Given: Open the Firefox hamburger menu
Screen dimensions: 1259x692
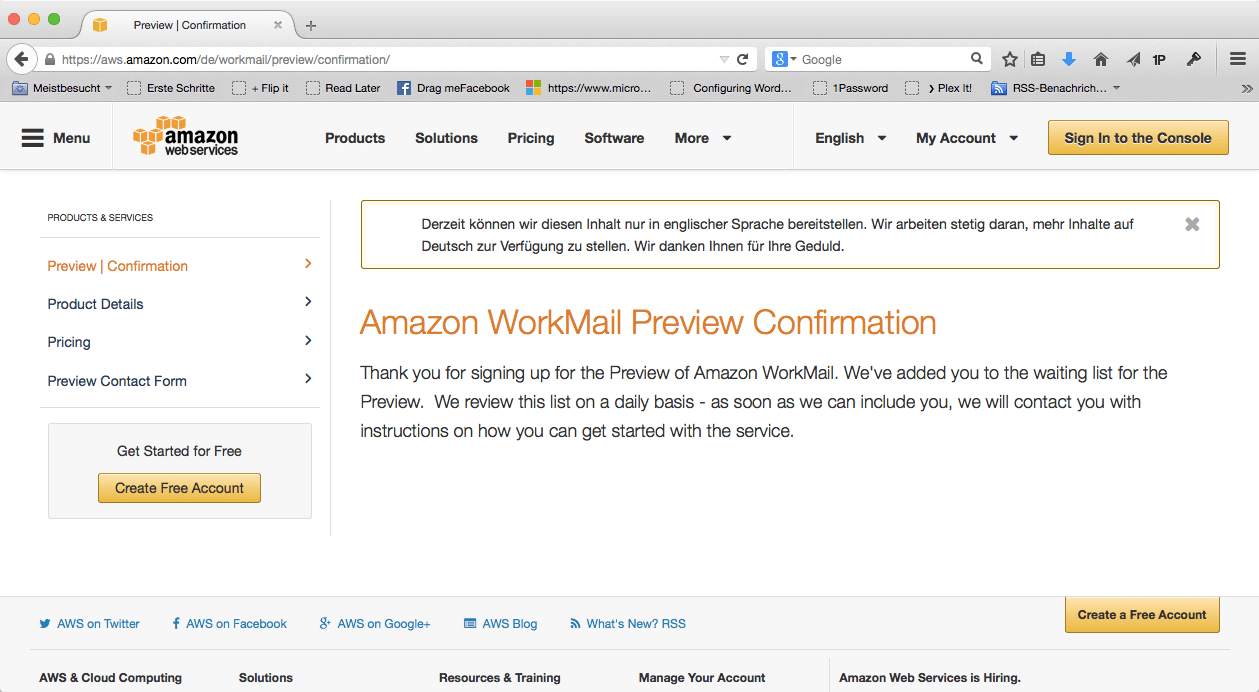Looking at the screenshot, I should tap(1238, 59).
